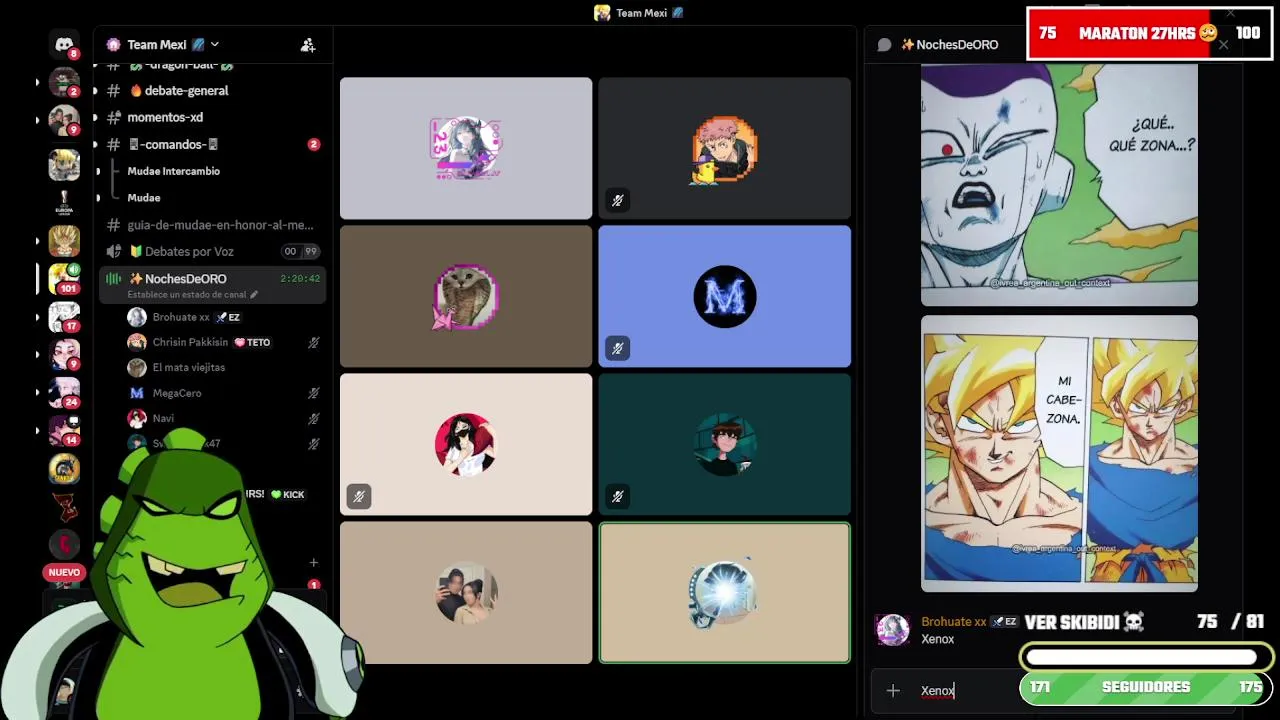Select the couple photo avatar video tile
Image resolution: width=1280 pixels, height=720 pixels.
pos(466,592)
